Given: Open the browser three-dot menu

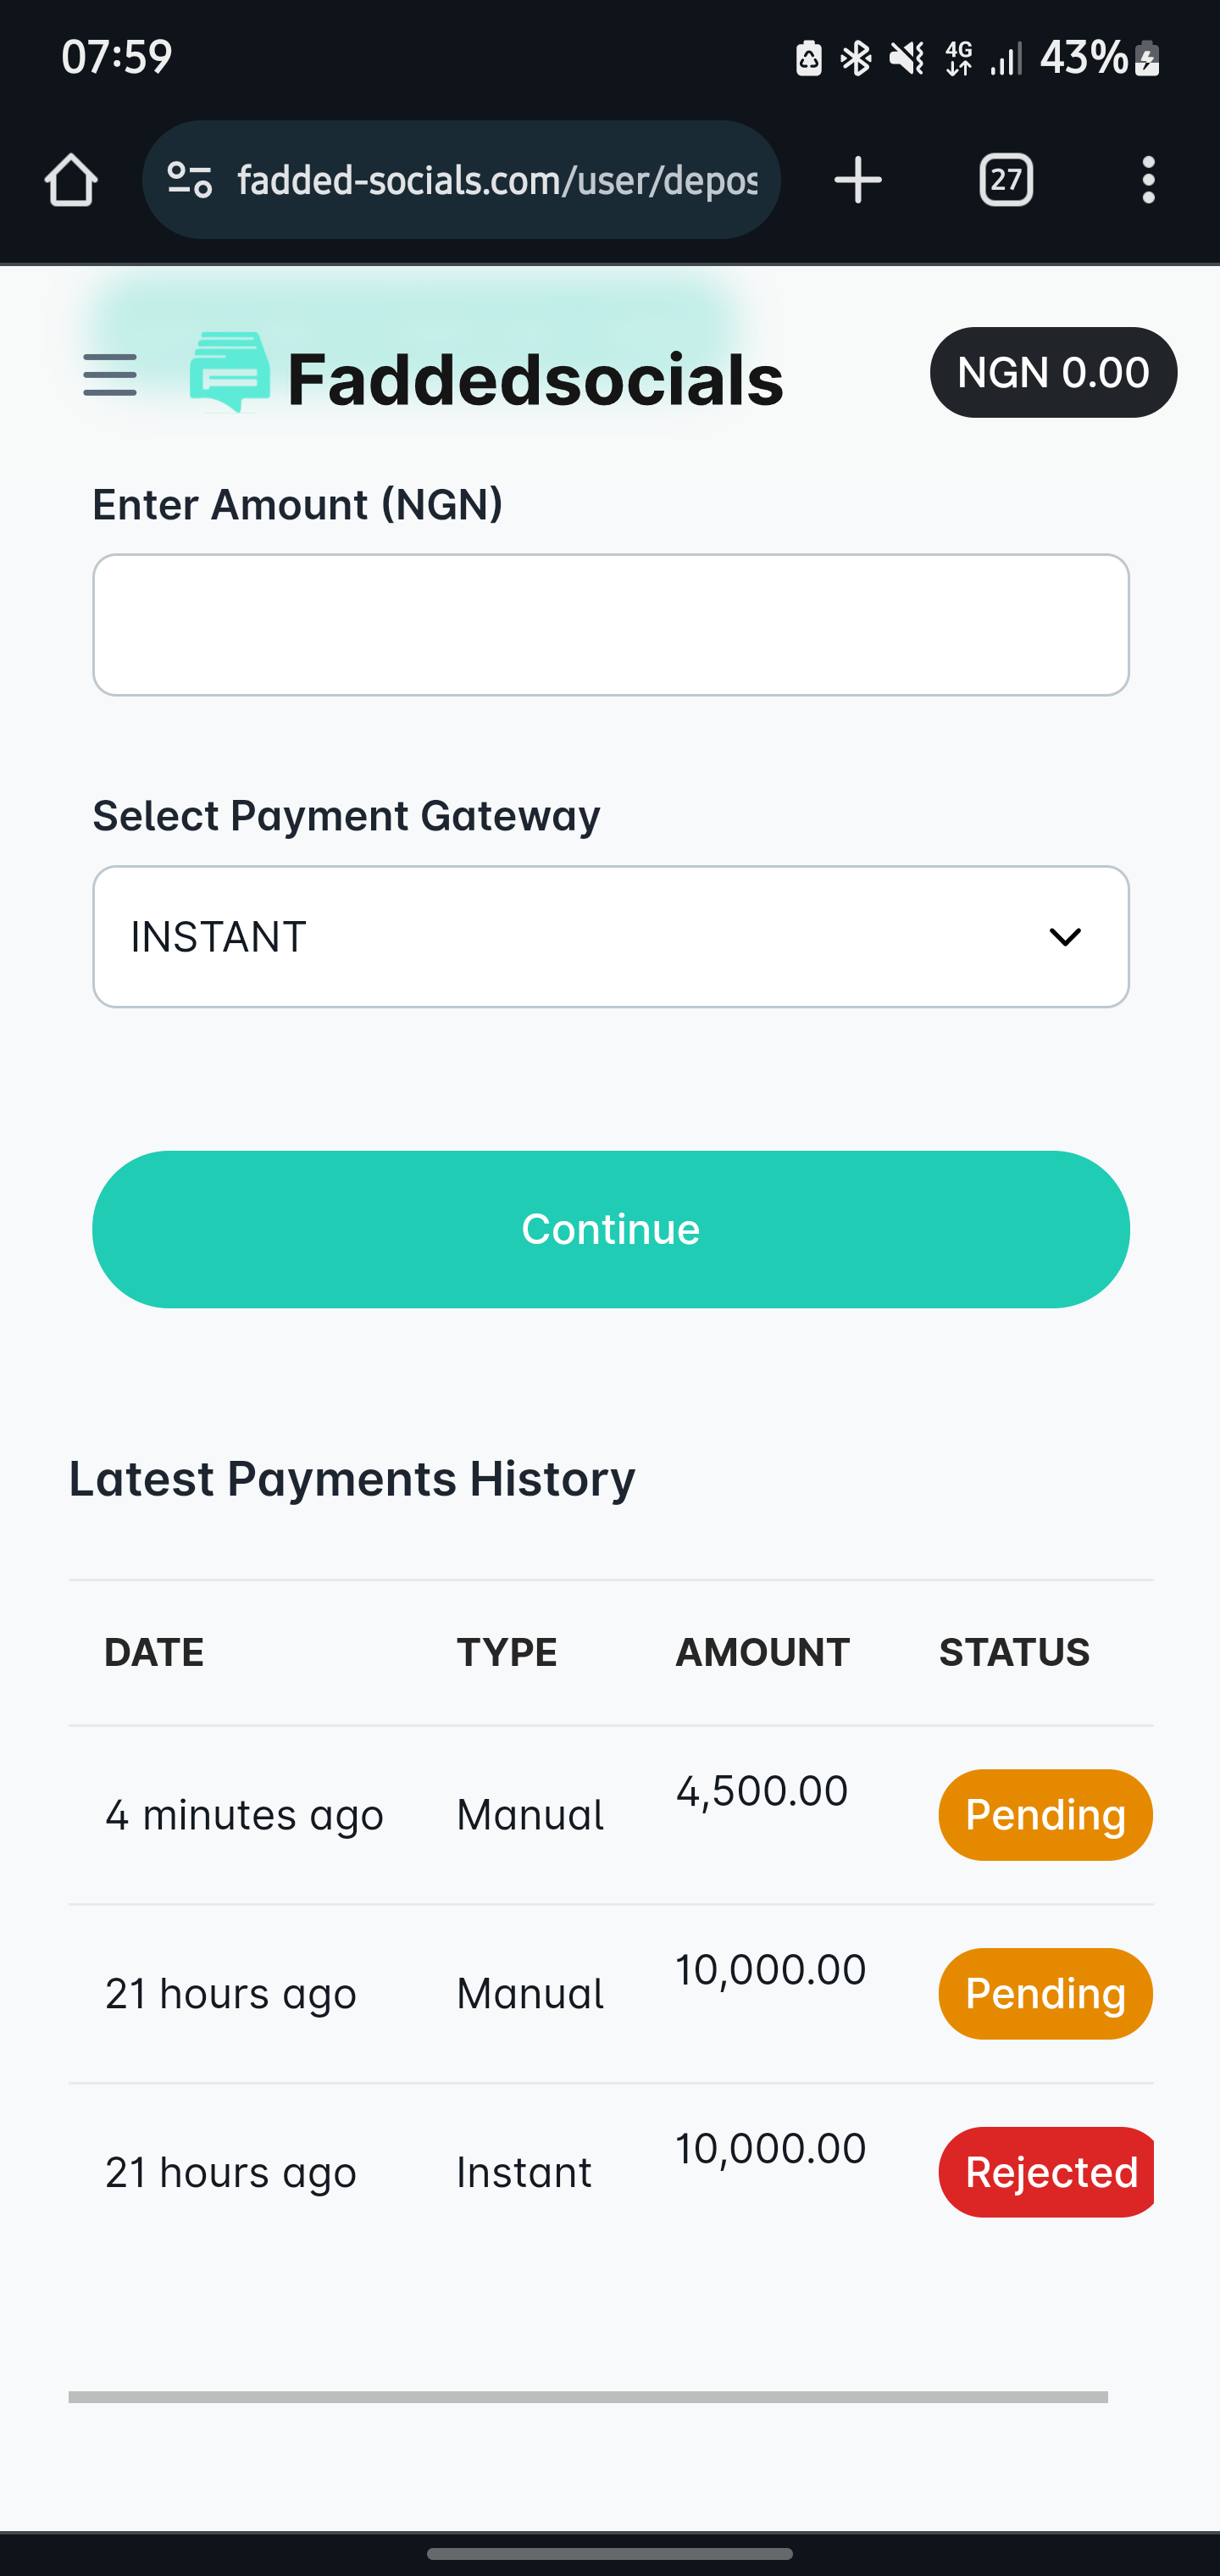Looking at the screenshot, I should pos(1148,181).
